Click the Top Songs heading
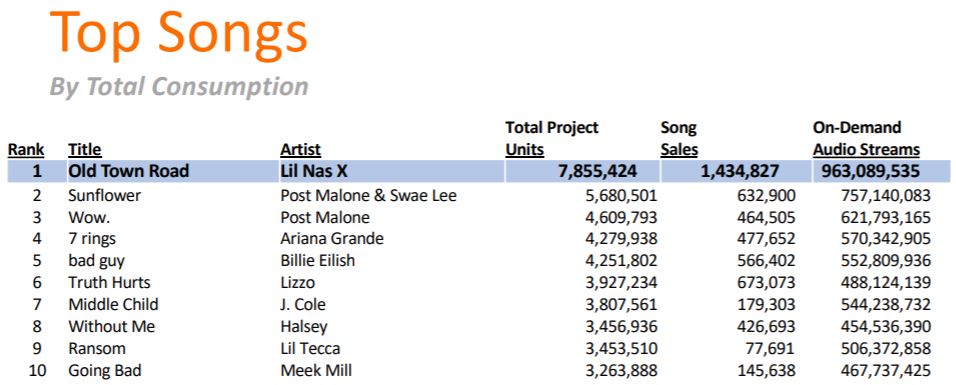 point(179,34)
